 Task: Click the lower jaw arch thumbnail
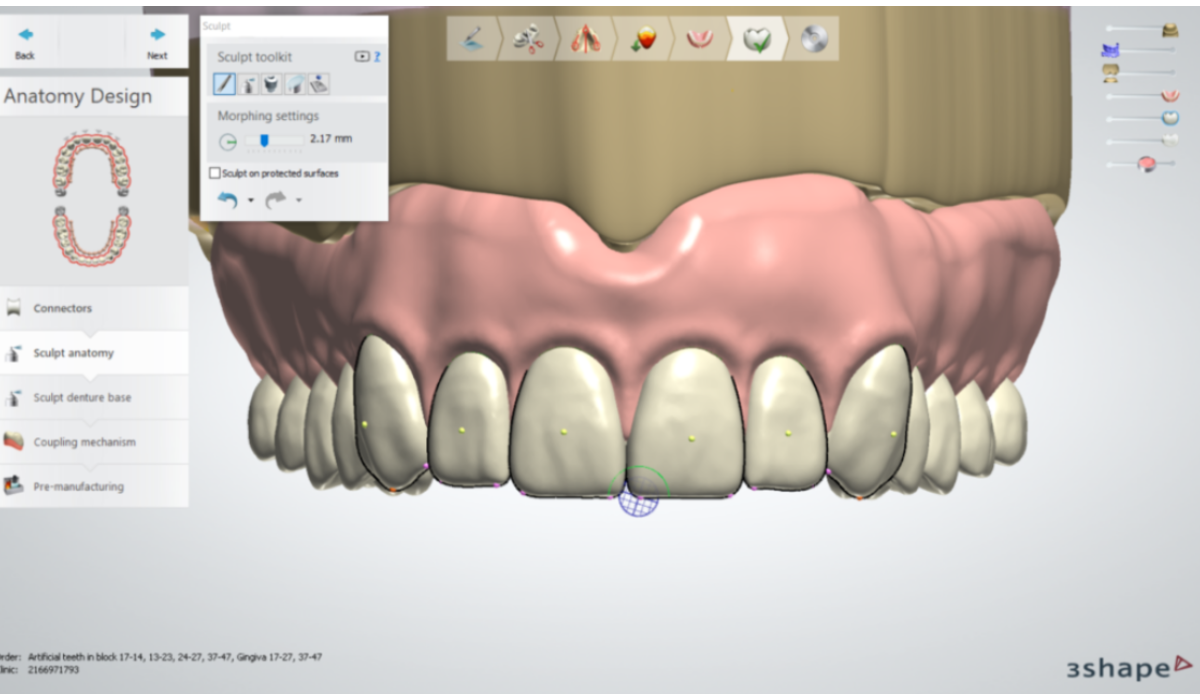coord(92,236)
